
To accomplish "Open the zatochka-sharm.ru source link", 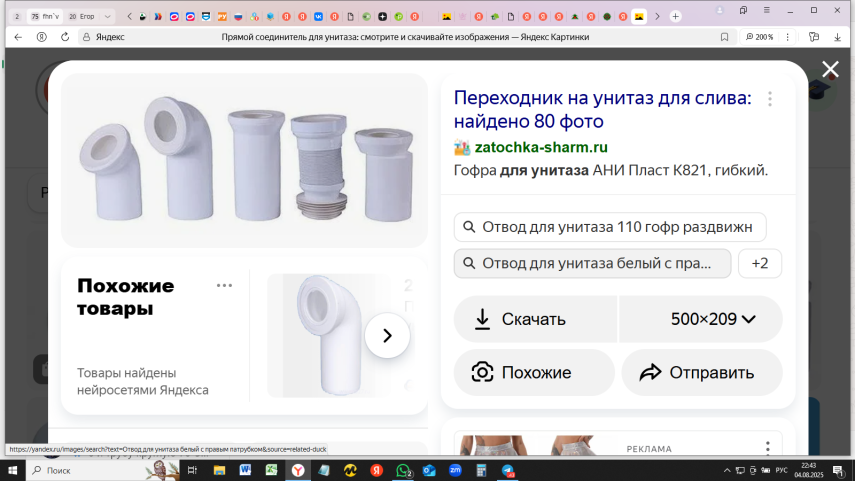I will tap(541, 147).
